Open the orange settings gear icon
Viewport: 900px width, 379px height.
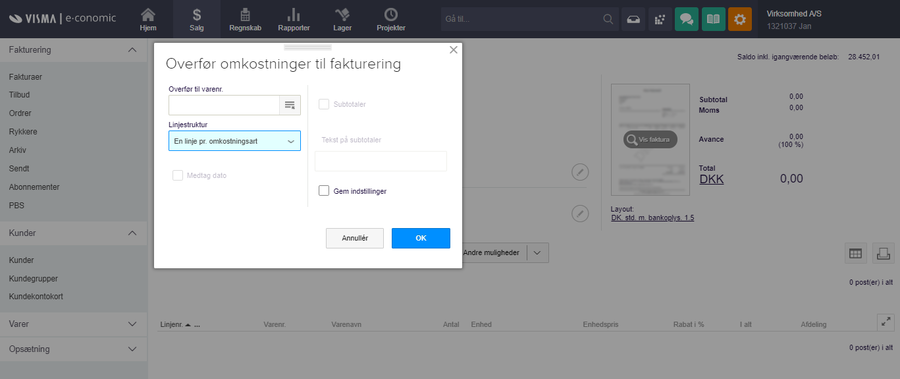click(x=740, y=19)
